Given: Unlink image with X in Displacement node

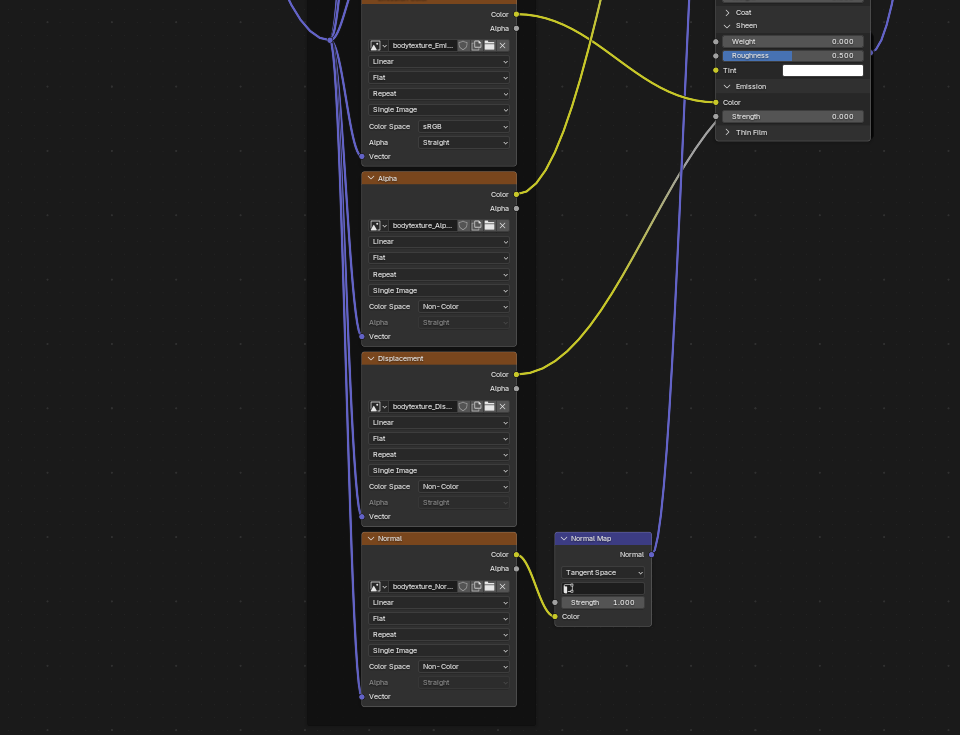Looking at the screenshot, I should 503,406.
